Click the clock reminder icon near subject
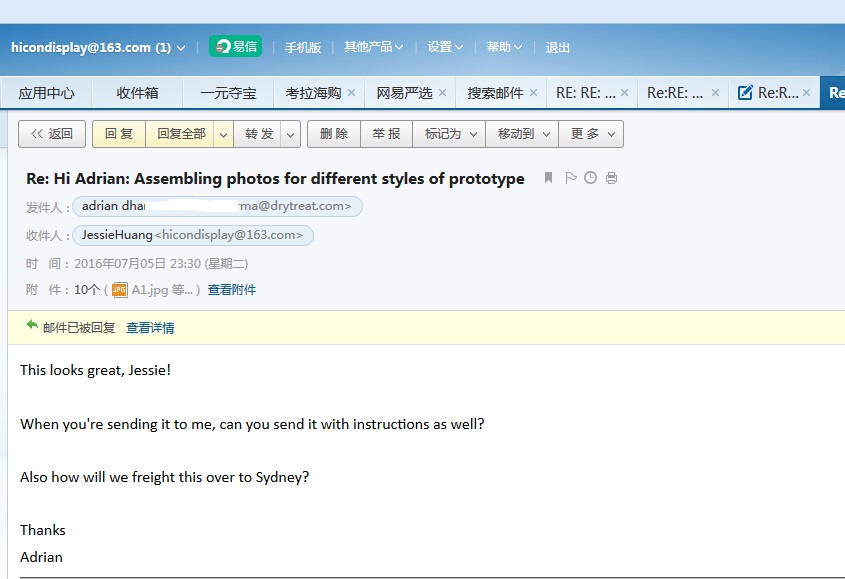This screenshot has height=579, width=845. 591,178
